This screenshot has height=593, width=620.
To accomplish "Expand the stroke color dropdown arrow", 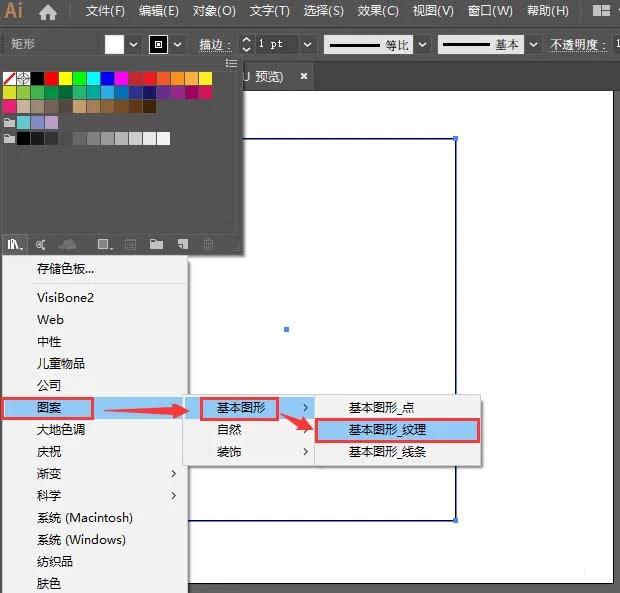I will coord(178,45).
